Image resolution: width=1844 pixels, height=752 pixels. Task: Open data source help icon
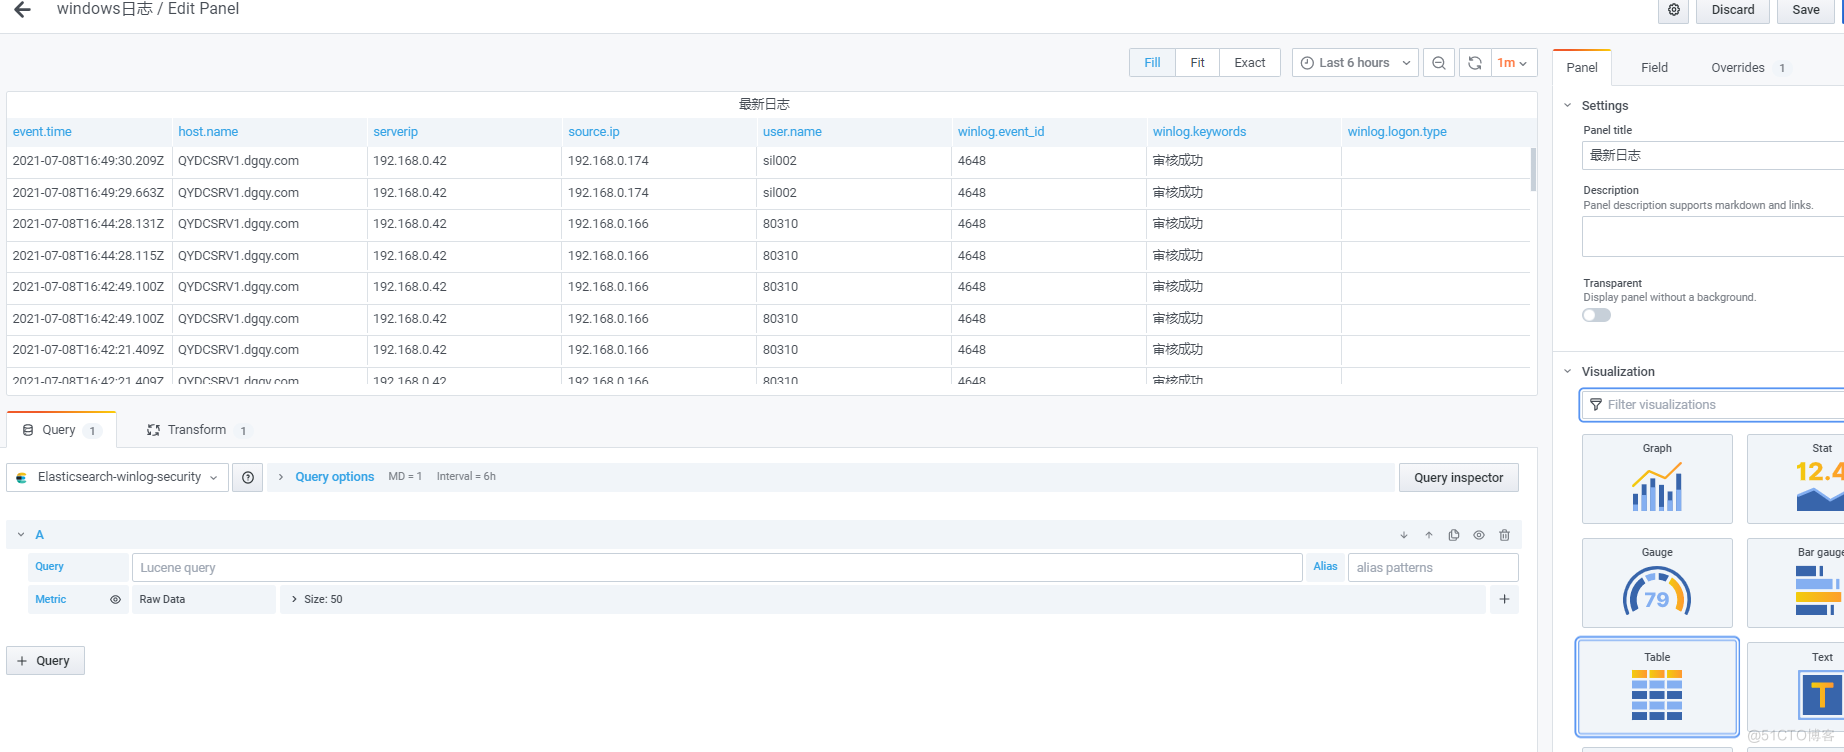point(248,478)
